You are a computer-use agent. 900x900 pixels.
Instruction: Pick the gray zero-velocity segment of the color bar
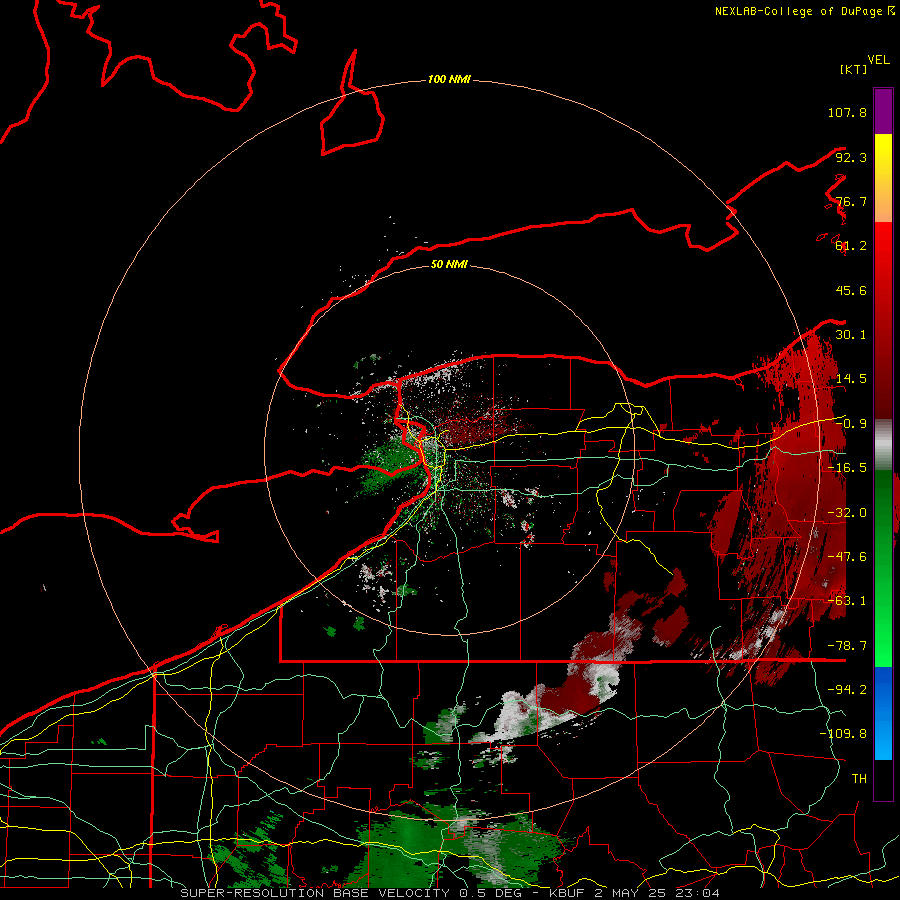point(883,445)
